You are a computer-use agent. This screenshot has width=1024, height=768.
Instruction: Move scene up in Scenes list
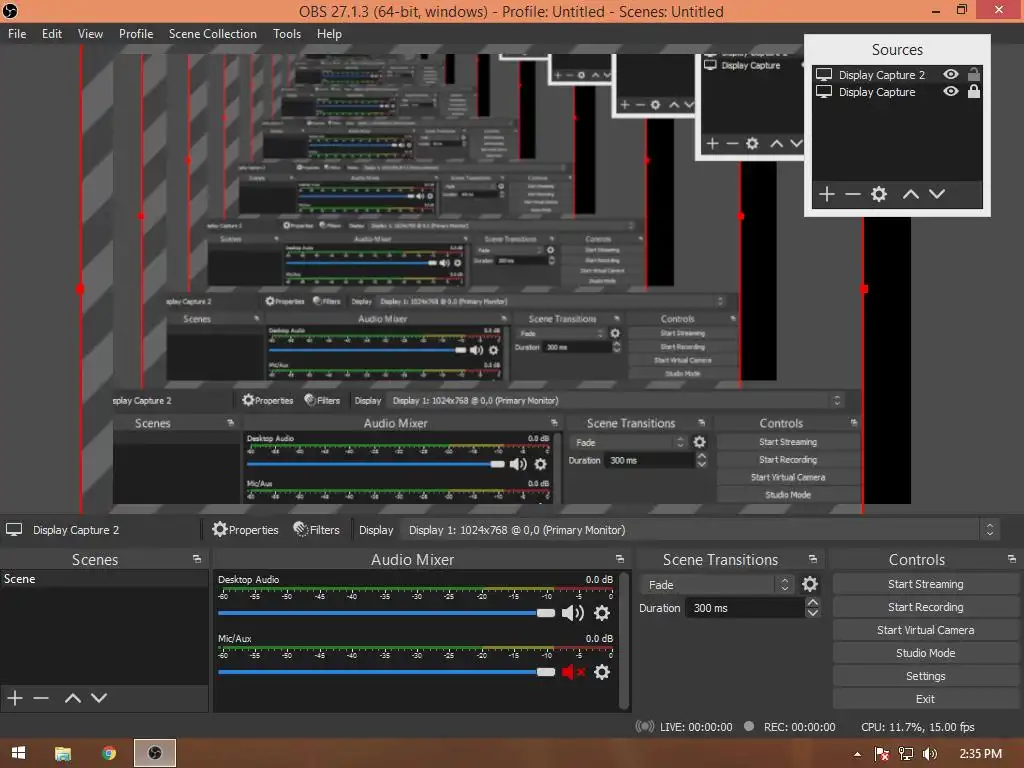[72, 698]
